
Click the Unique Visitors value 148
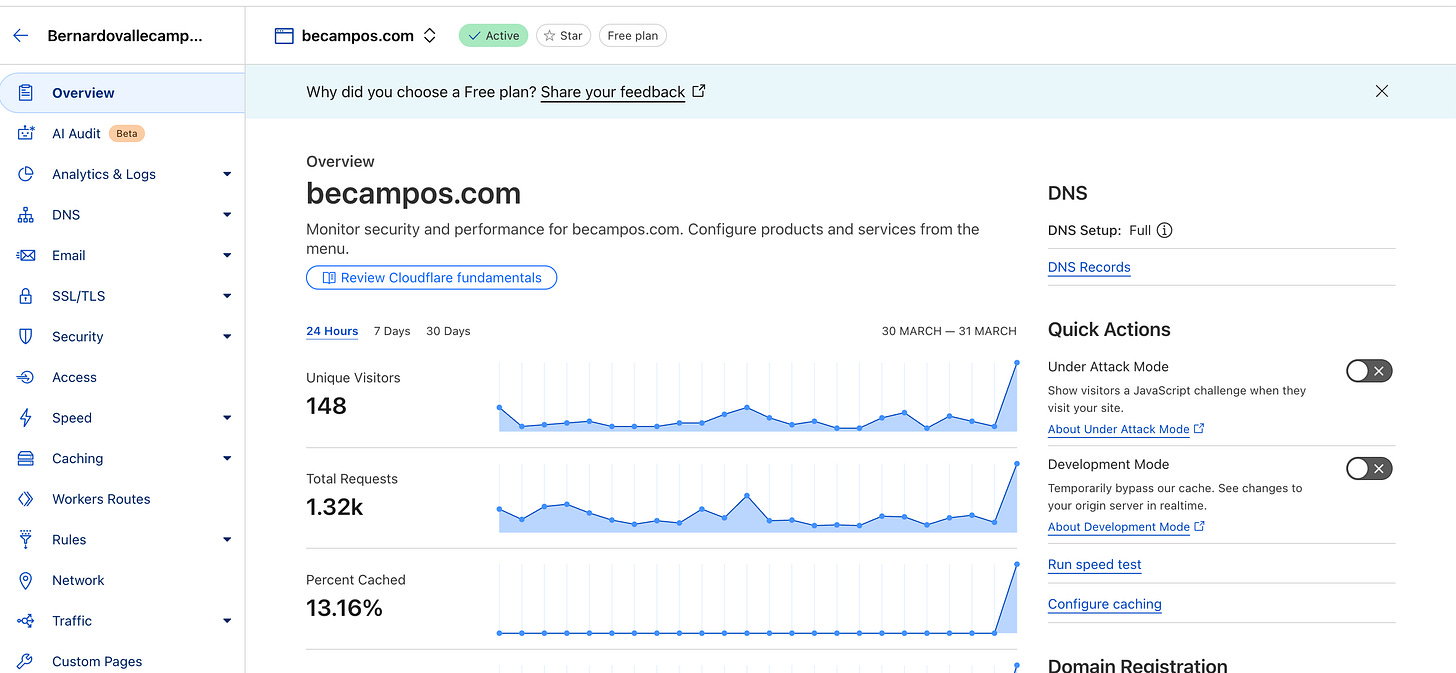click(326, 406)
